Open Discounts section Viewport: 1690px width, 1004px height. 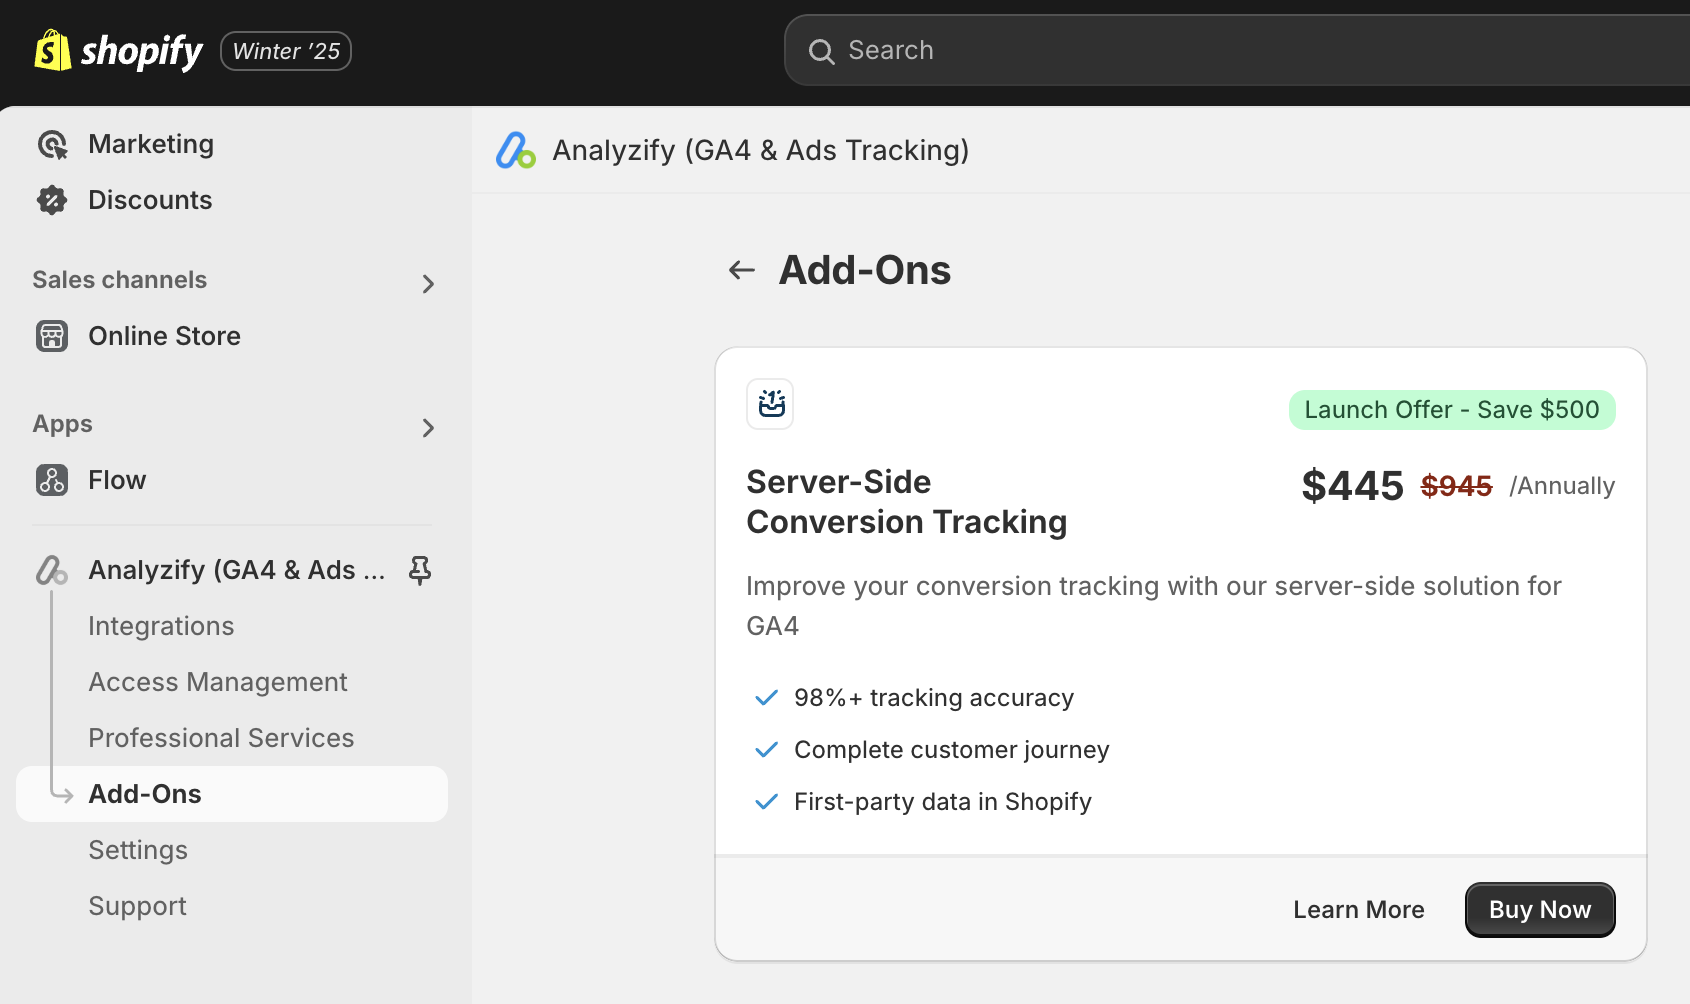[x=150, y=200]
